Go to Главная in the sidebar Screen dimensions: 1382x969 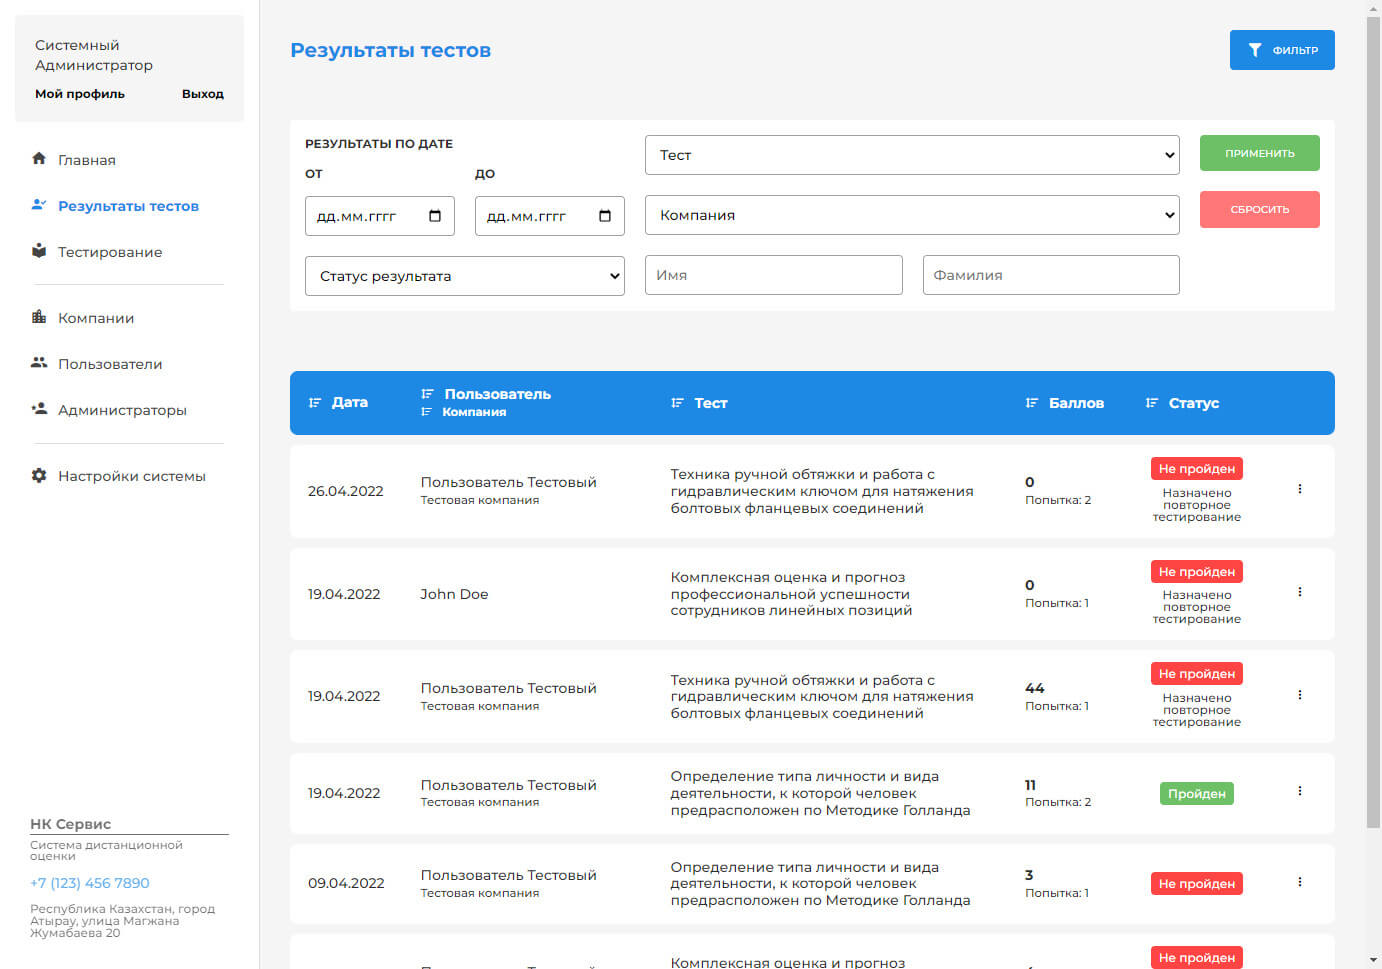click(x=87, y=160)
